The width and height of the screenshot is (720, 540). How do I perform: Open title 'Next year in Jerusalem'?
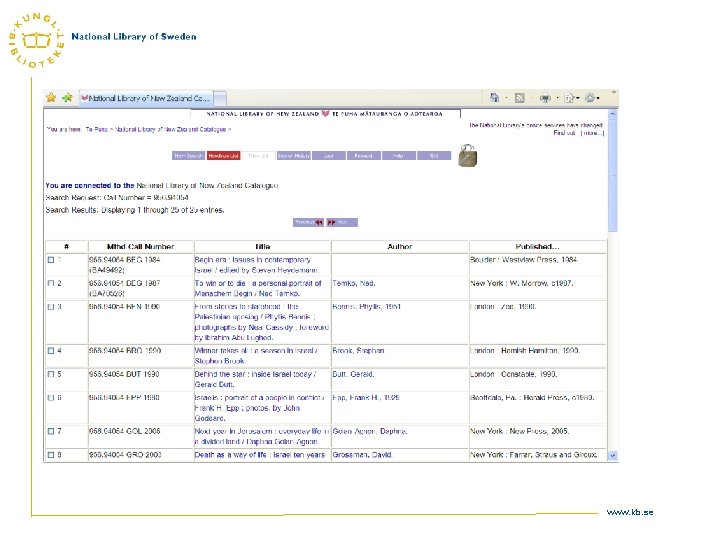coord(262,436)
